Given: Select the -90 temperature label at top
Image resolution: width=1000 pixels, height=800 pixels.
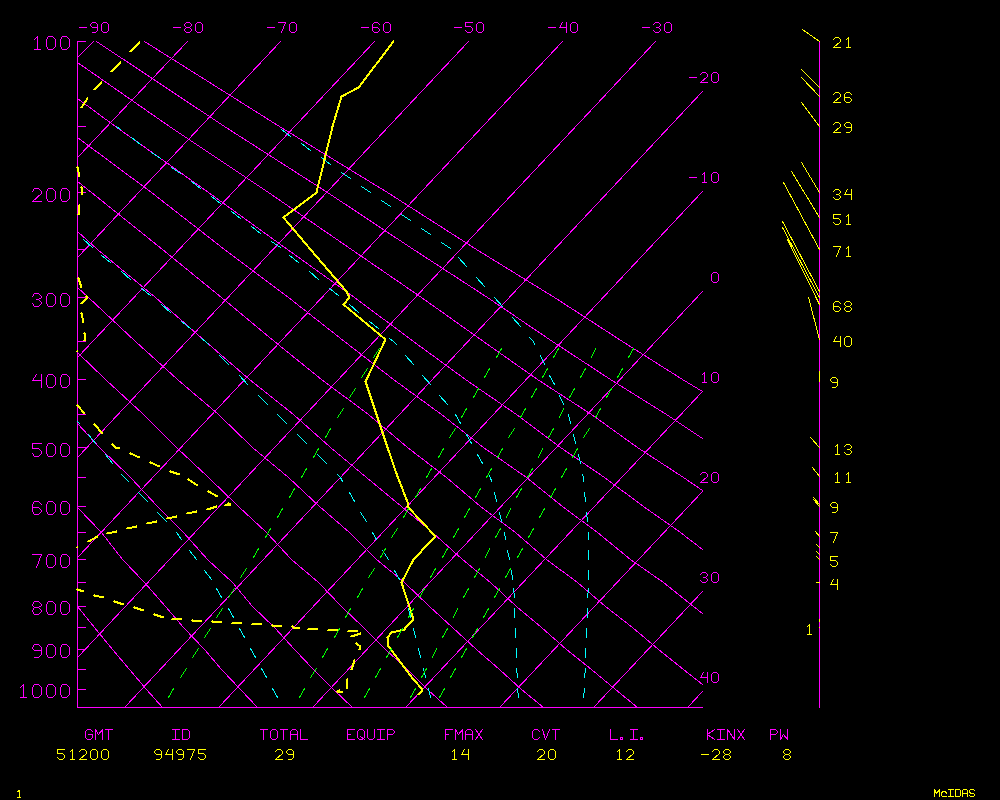Looking at the screenshot, I should (x=93, y=28).
